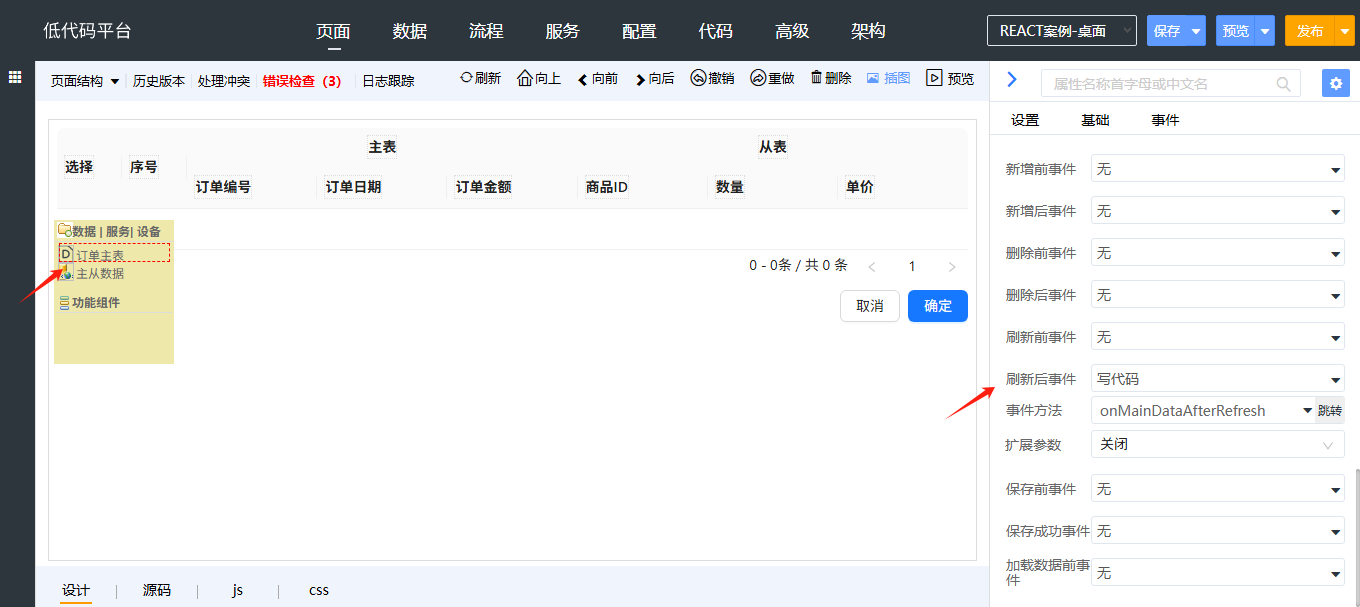Open the 加载数据前事件 dropdown
The width and height of the screenshot is (1360, 607).
coord(1217,573)
